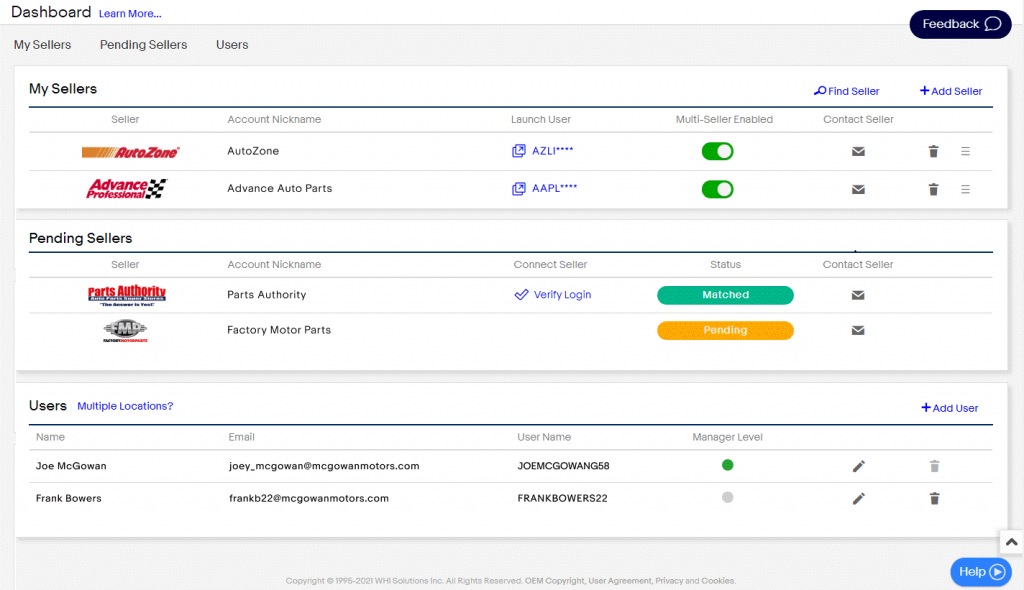This screenshot has height=590, width=1024.
Task: Open the AAPL launch link for Advance Auto Parts
Action: (546, 188)
